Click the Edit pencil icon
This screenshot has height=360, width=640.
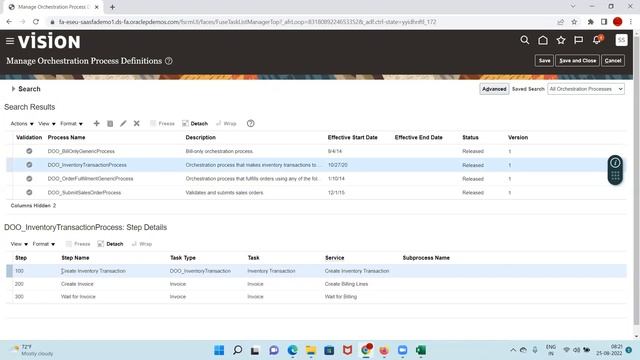123,123
